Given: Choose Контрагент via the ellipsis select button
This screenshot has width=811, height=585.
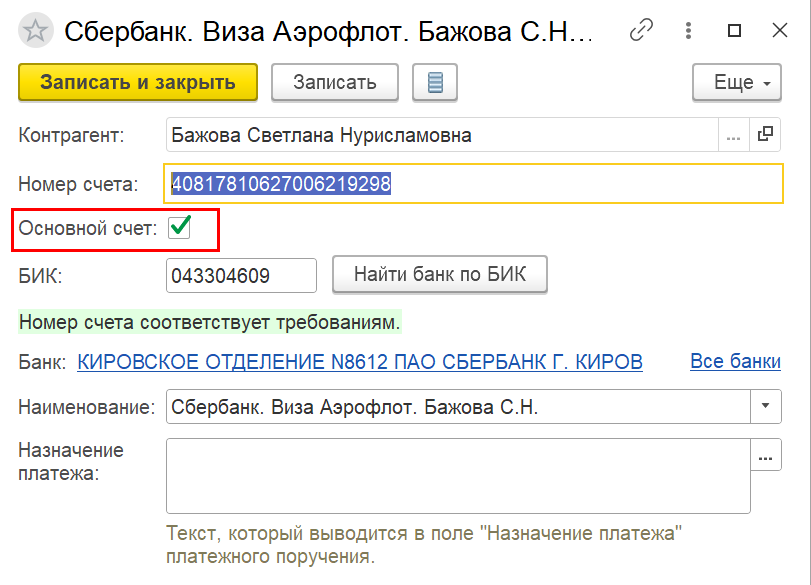Looking at the screenshot, I should [x=733, y=135].
